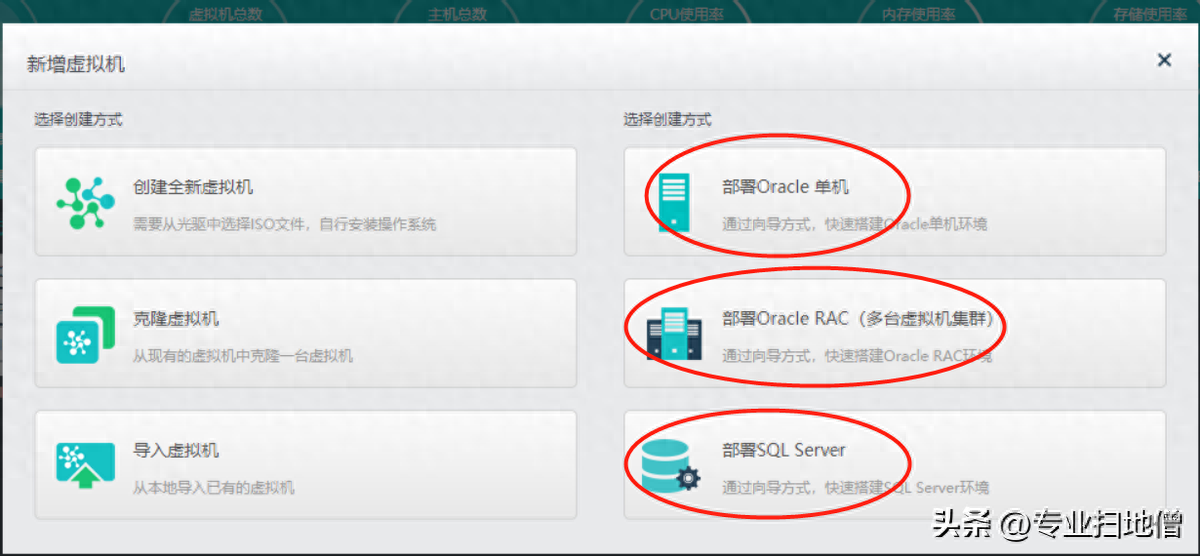Select 部署Oracle 单机 deployment title
The image size is (1200, 556).
[x=785, y=187]
